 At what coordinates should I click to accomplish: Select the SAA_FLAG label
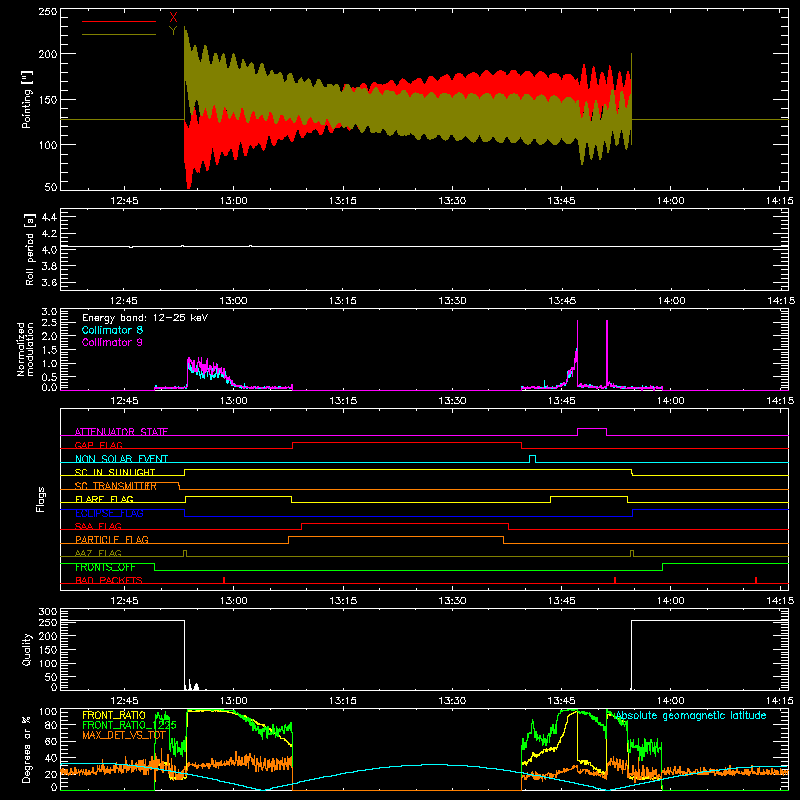(98, 526)
